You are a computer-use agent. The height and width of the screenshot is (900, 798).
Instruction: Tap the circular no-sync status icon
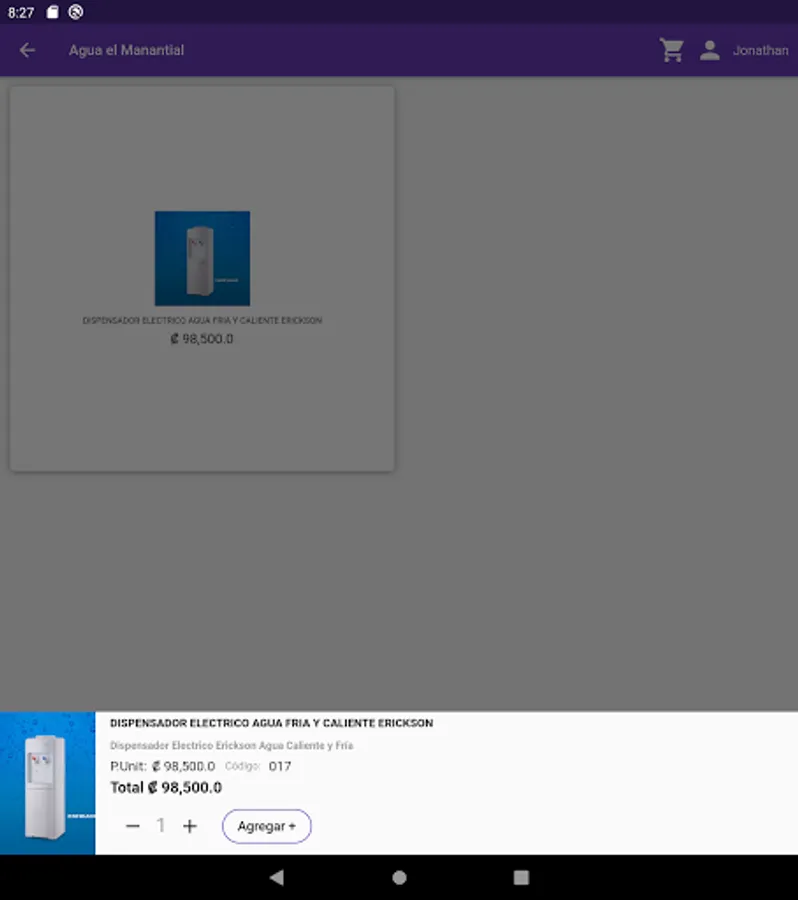click(x=76, y=12)
